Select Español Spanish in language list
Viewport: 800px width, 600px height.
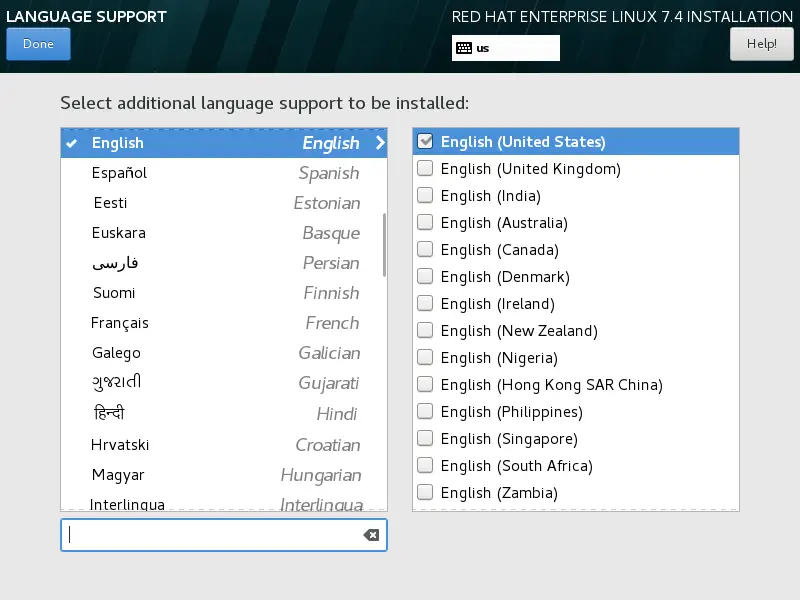[224, 173]
